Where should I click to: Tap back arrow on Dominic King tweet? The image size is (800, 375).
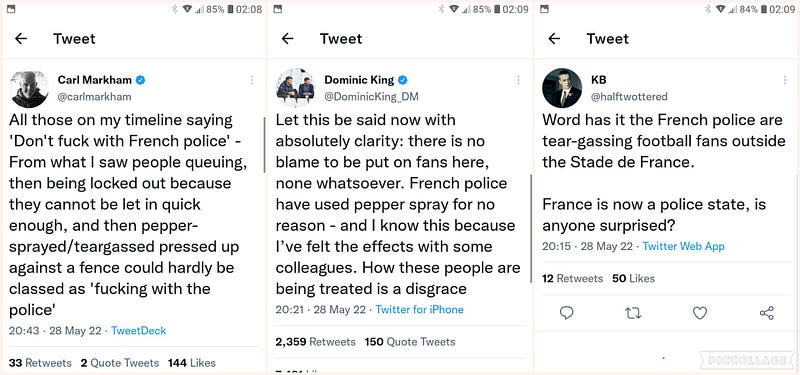tap(288, 38)
